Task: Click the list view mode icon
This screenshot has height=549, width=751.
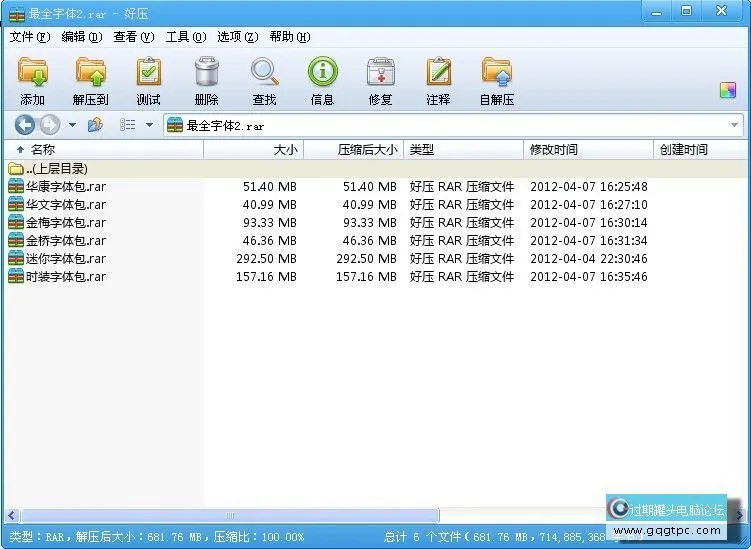Action: coord(127,125)
